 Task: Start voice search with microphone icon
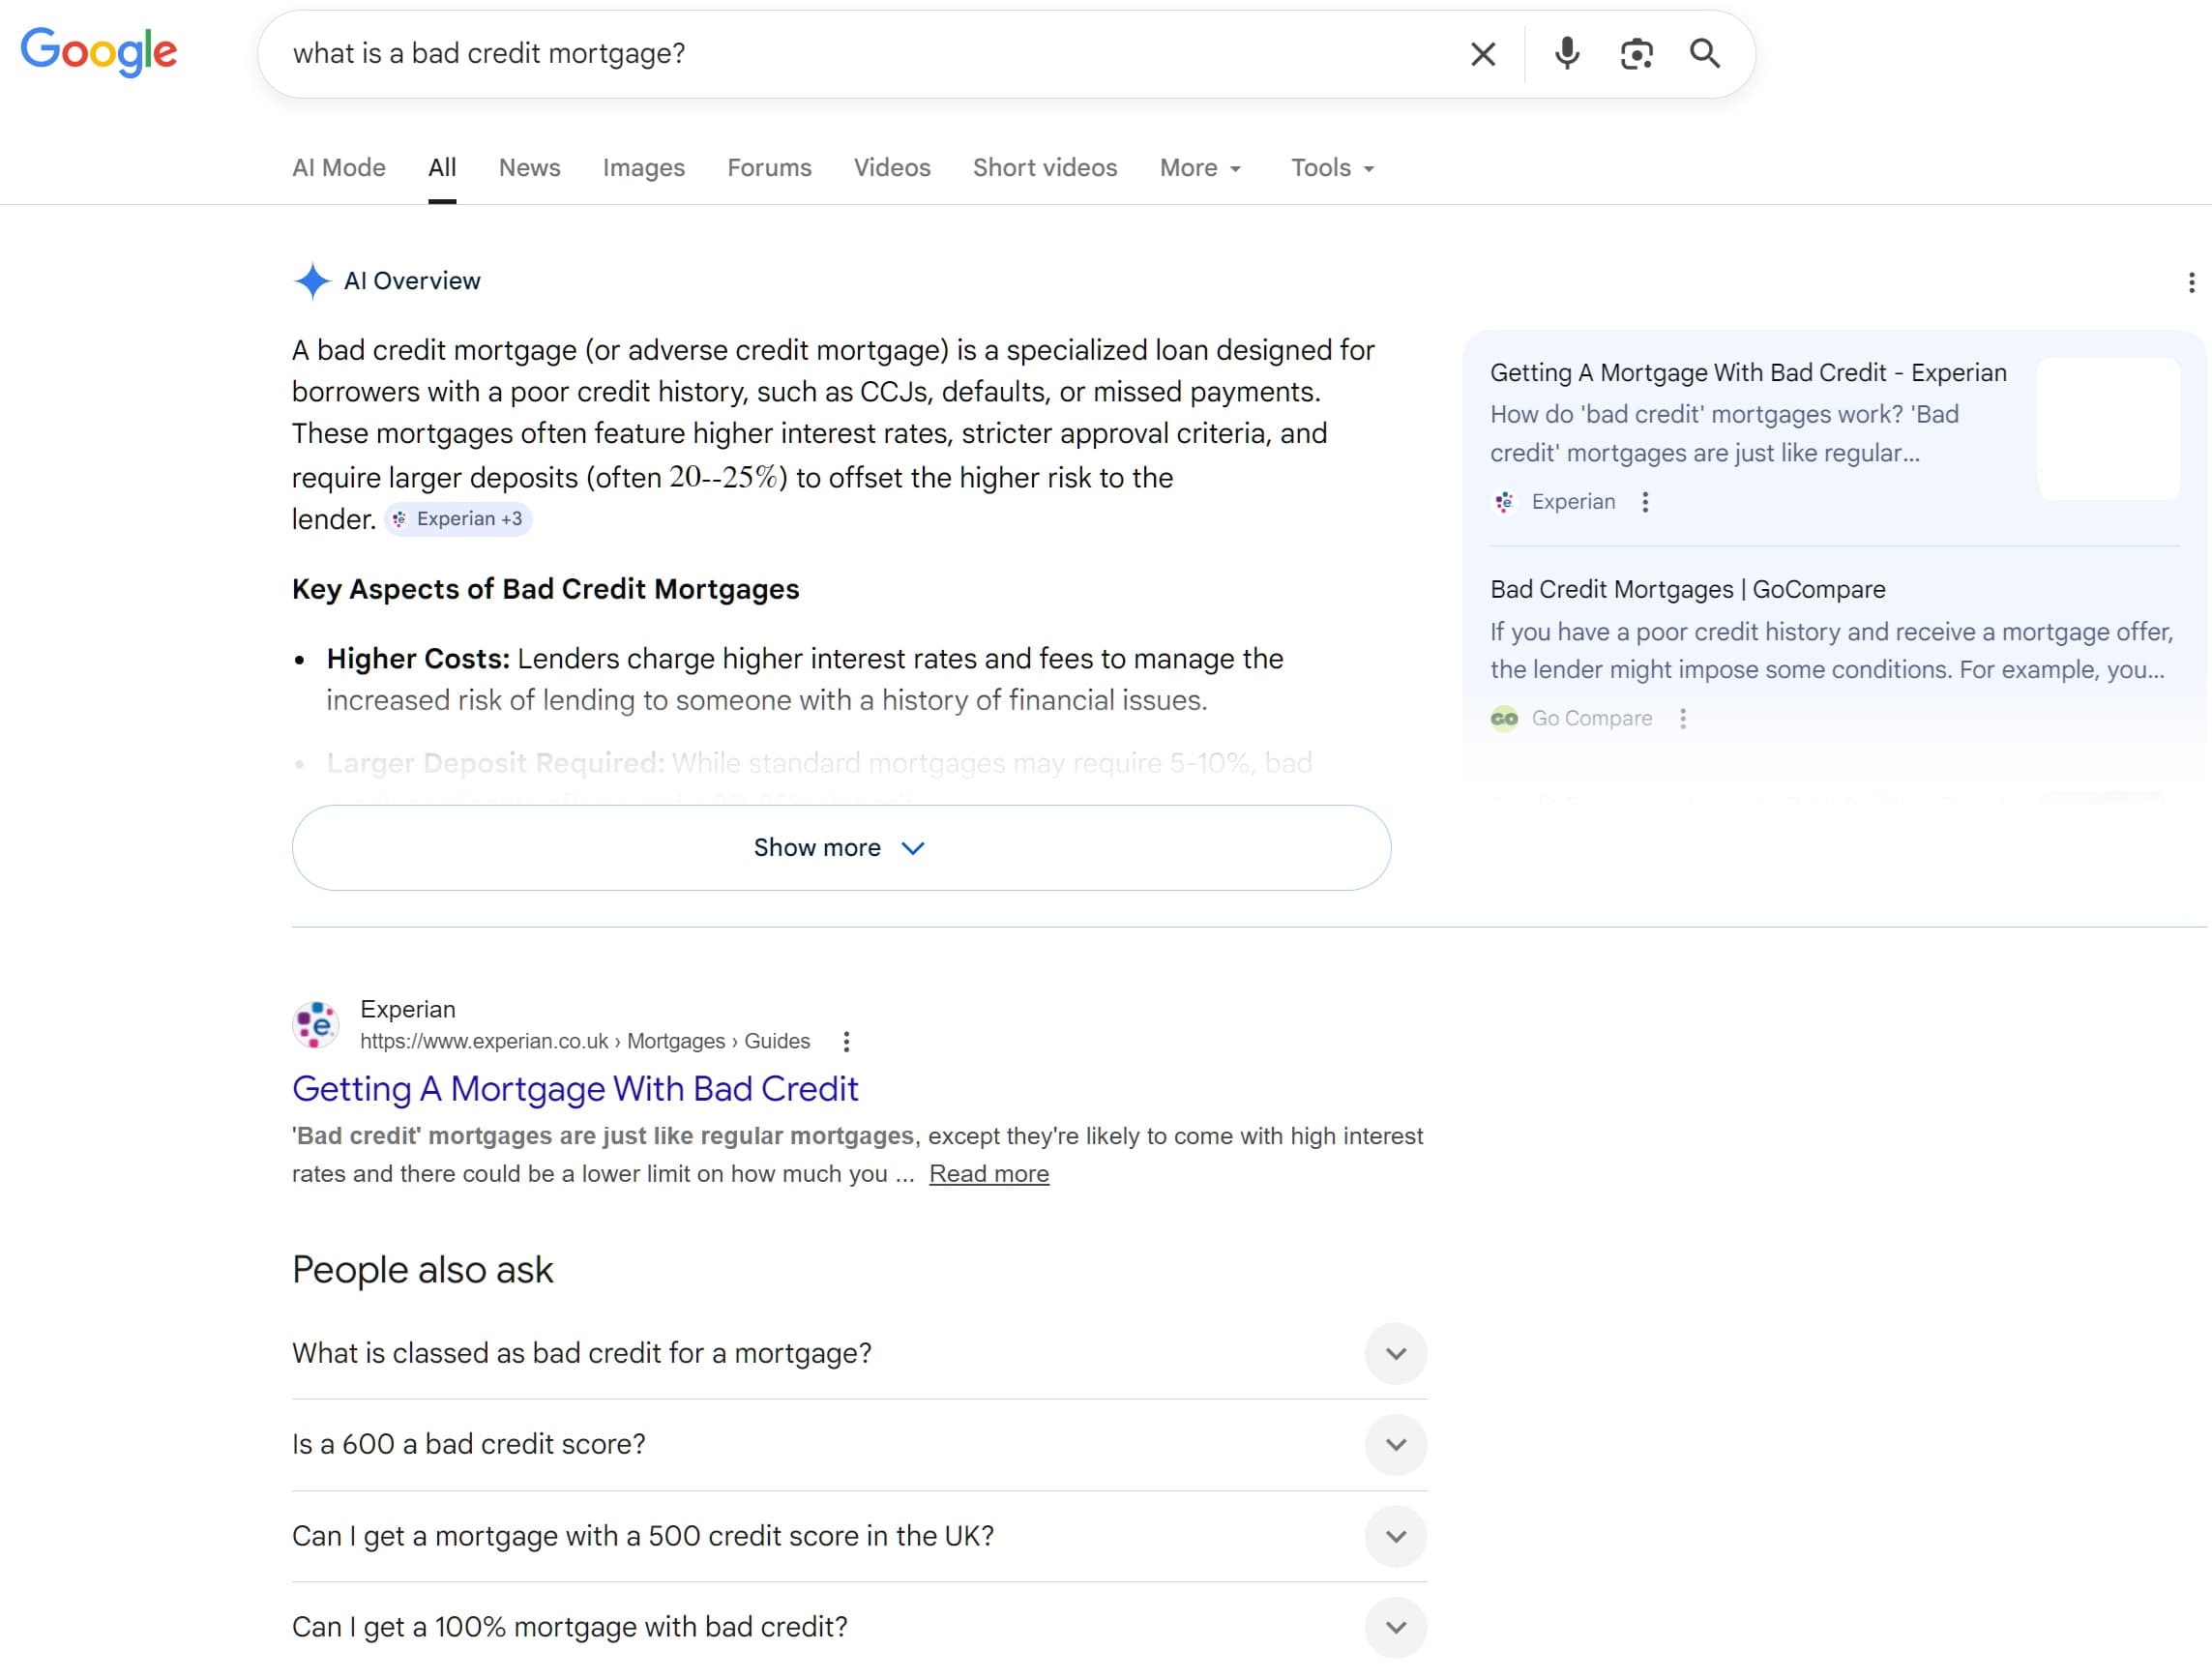coord(1567,54)
